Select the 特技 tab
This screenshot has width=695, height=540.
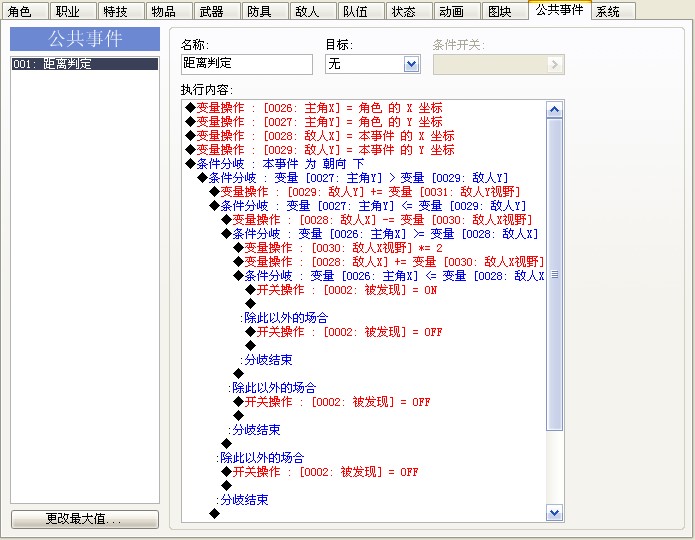point(121,11)
